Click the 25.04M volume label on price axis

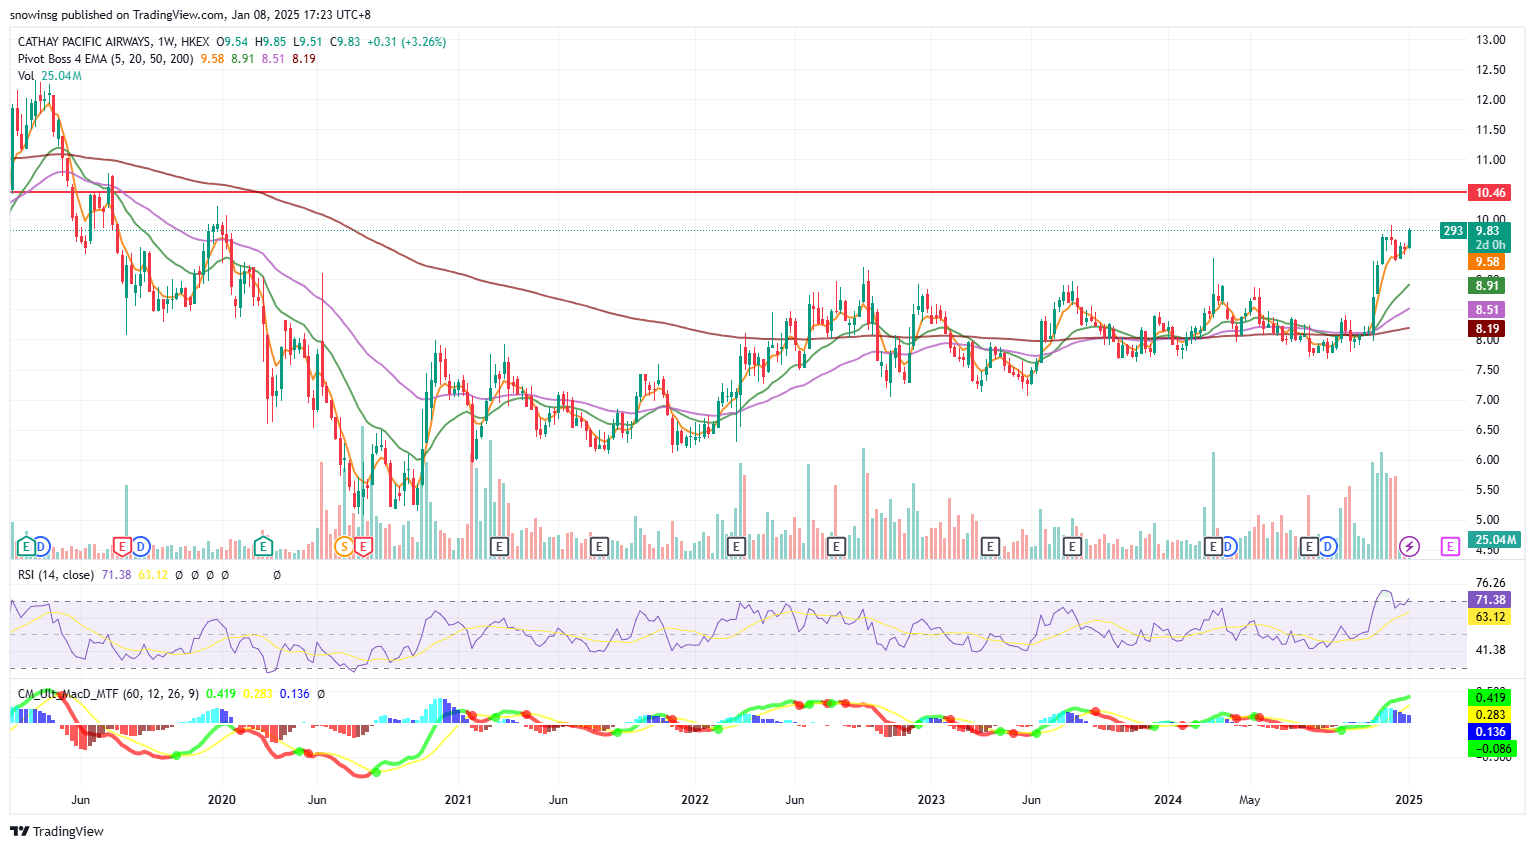coord(1494,540)
